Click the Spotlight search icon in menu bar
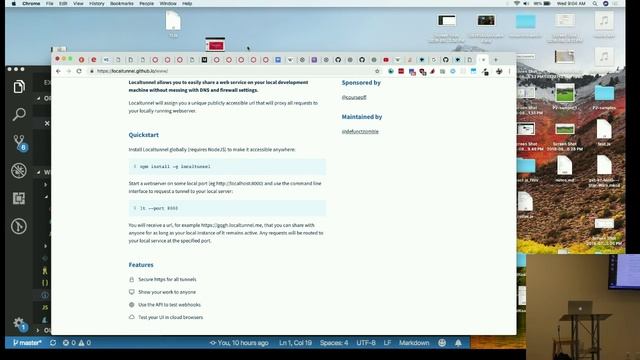The height and width of the screenshot is (360, 640). click(595, 3)
